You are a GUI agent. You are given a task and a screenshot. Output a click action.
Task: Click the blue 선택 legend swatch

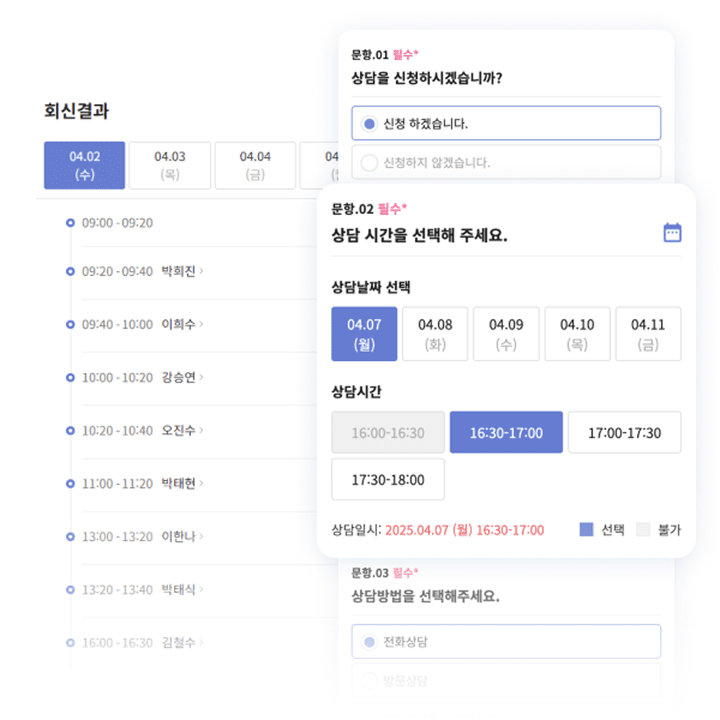coord(586,529)
